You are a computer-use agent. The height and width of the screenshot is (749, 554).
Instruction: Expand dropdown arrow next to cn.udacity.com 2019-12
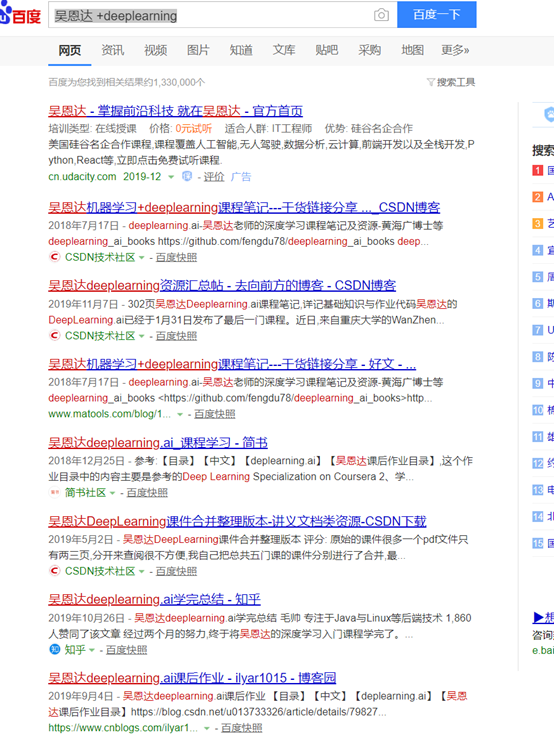click(171, 177)
